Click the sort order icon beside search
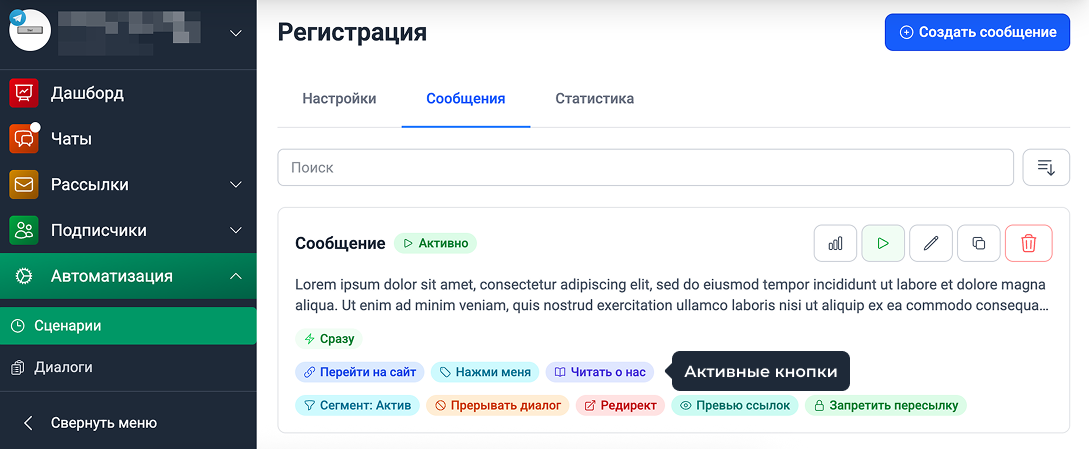The image size is (1089, 449). [x=1046, y=168]
